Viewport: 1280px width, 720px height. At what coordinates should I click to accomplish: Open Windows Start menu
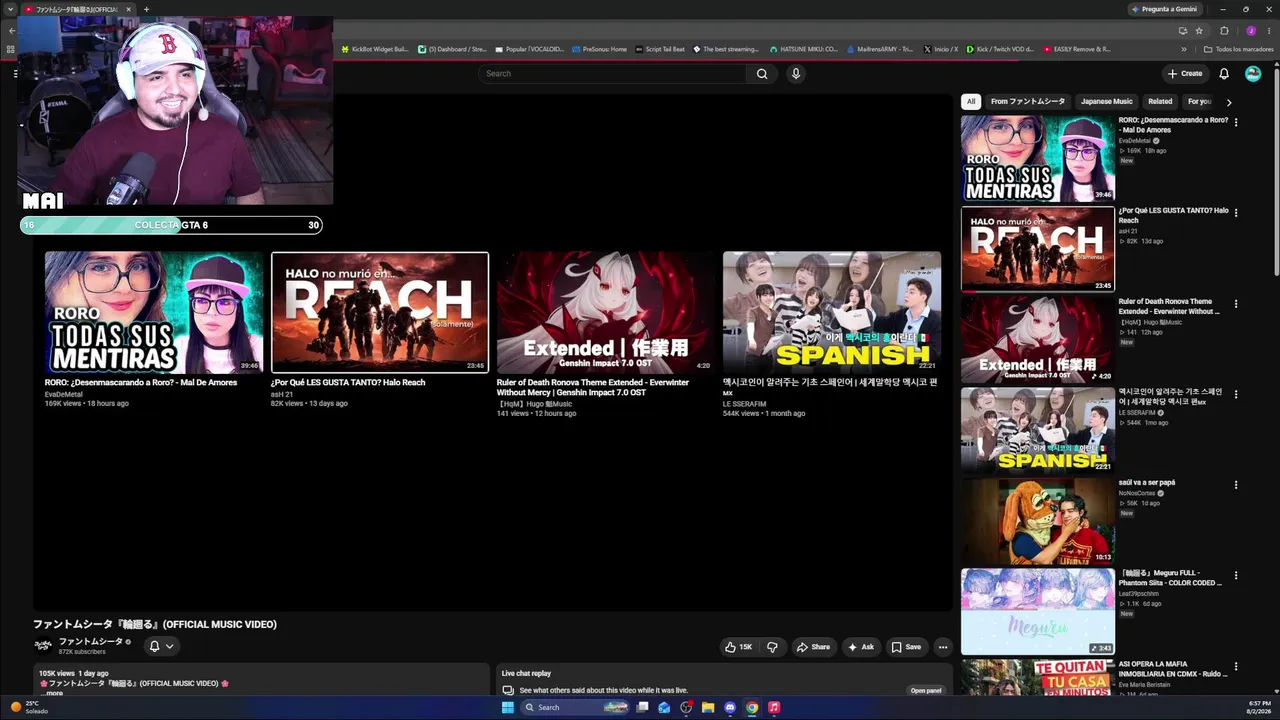[x=507, y=707]
